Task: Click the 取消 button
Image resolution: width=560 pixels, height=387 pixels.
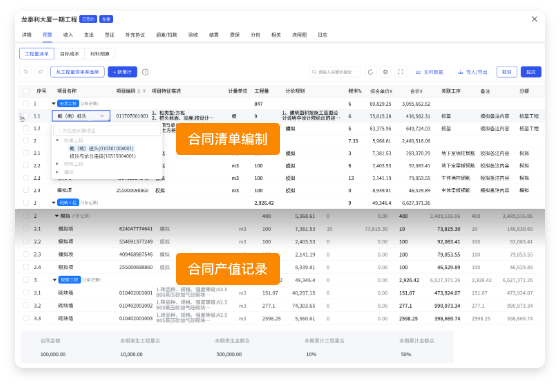Action: coord(507,72)
